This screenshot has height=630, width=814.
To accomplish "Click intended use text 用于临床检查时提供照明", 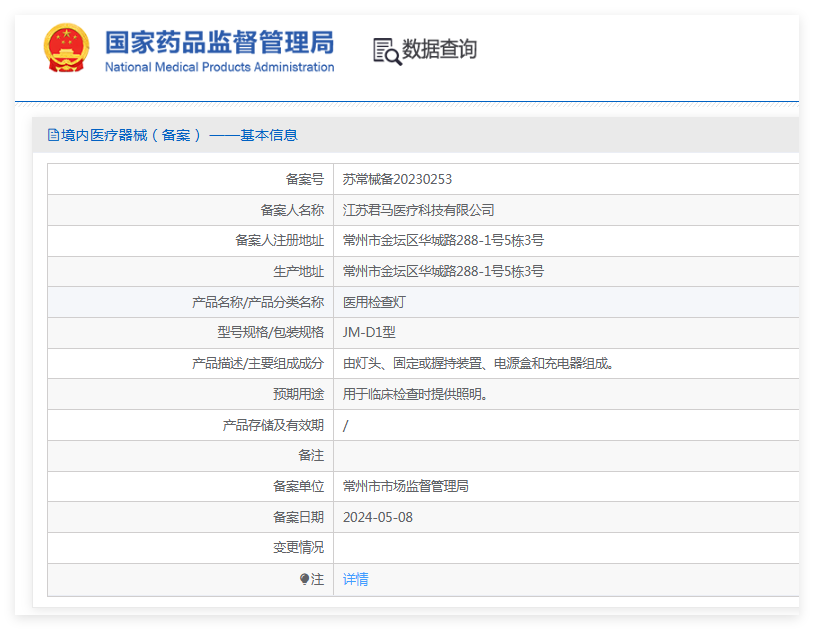I will [416, 394].
